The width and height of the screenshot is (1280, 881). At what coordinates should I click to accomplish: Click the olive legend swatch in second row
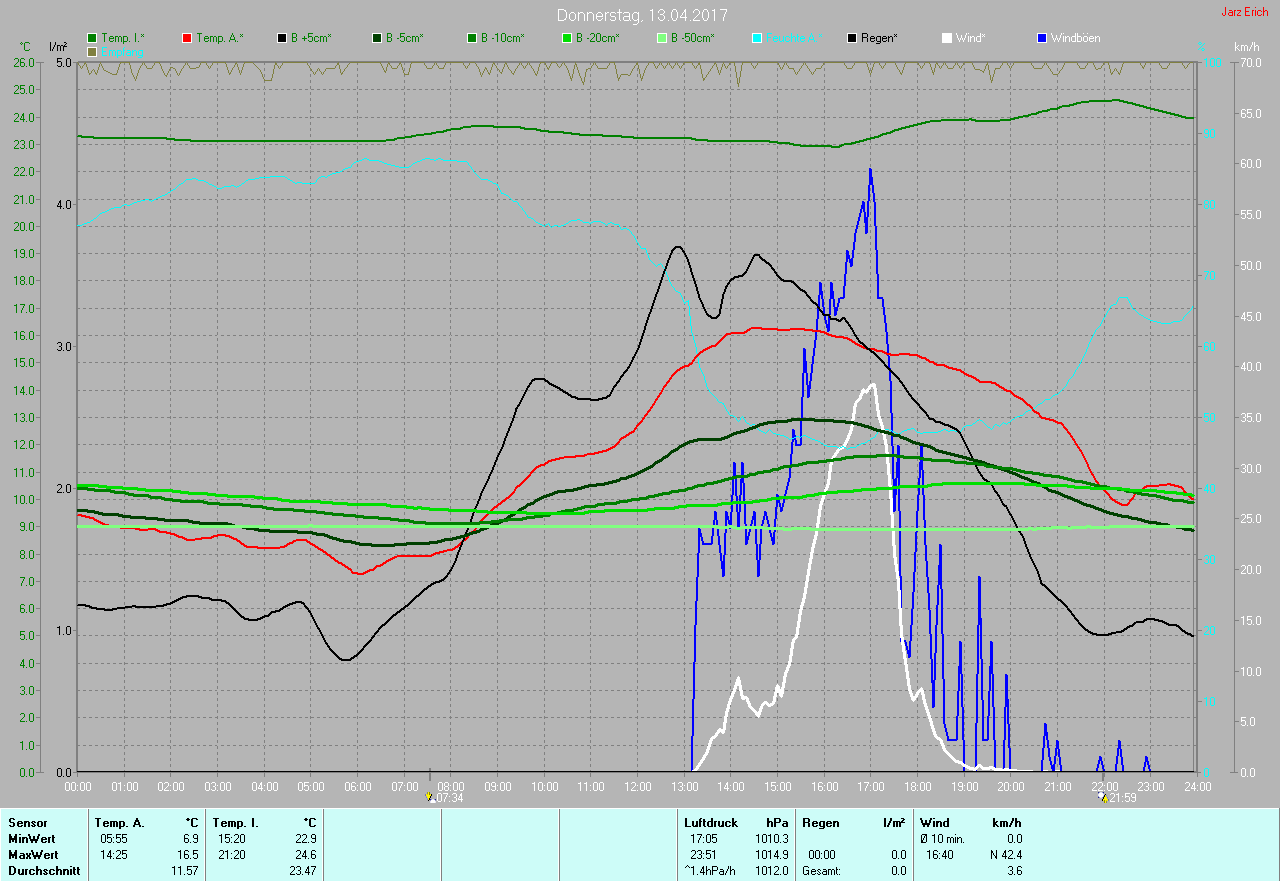(92, 51)
